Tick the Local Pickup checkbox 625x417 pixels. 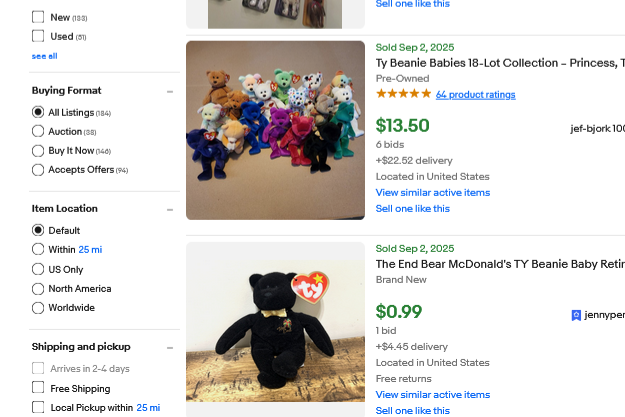click(x=38, y=407)
